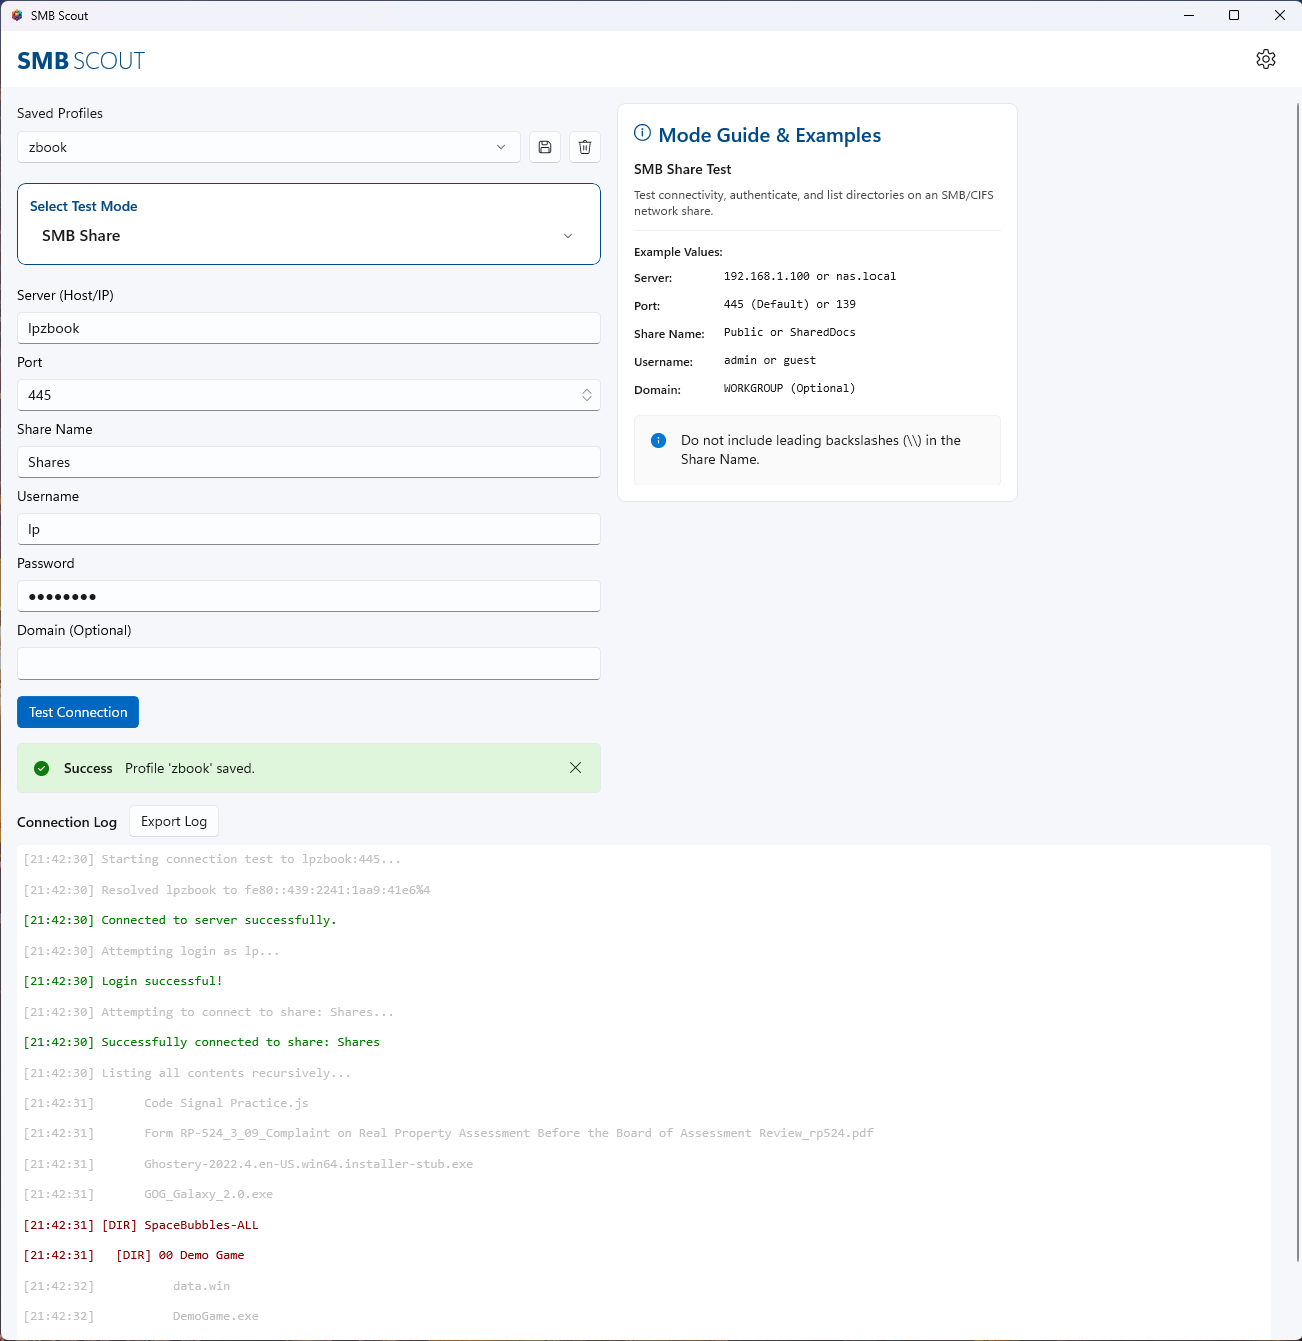Click log entry 'GOG_Galaxy_2.0.exe'
Screen dimensions: 1302x1341
pos(208,1194)
